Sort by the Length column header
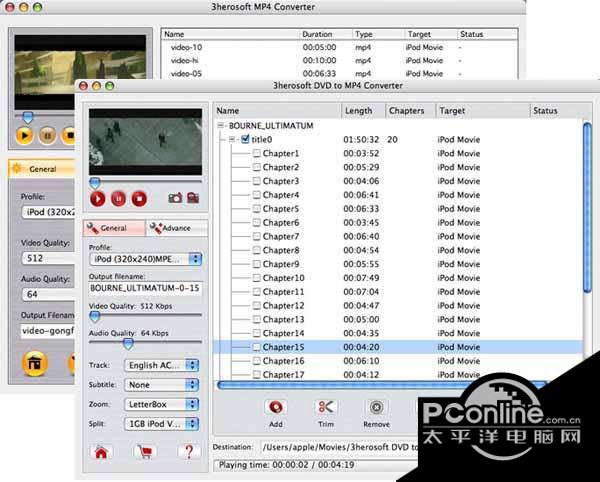Viewport: 600px width, 482px height. (x=363, y=111)
